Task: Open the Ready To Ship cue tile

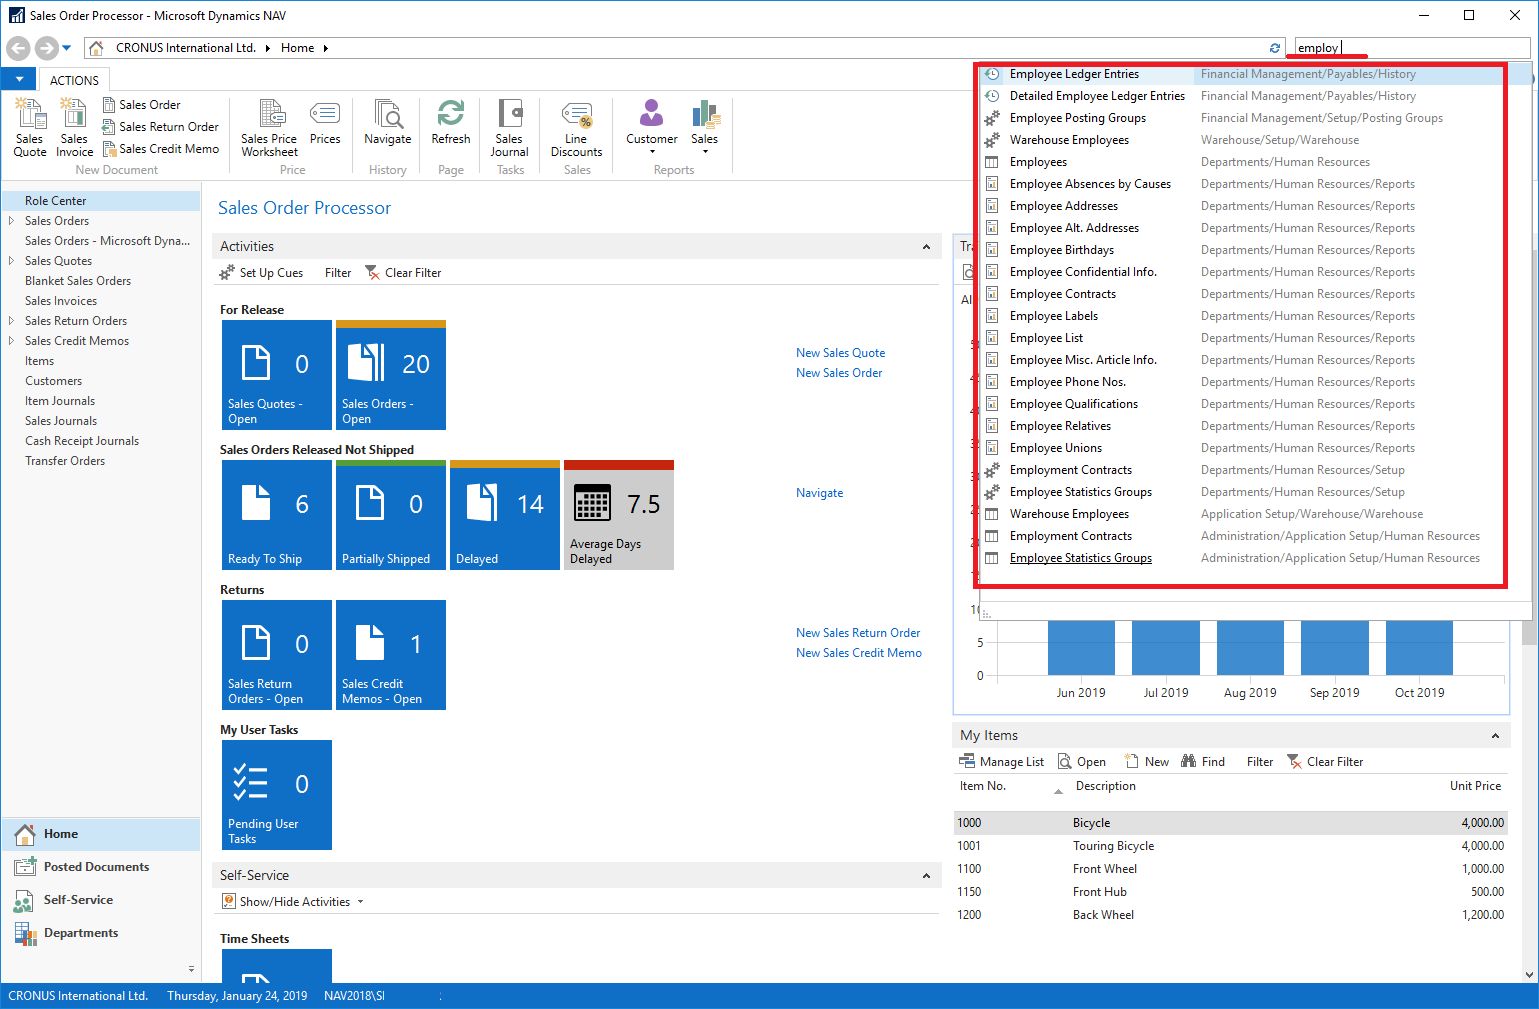Action: [277, 515]
